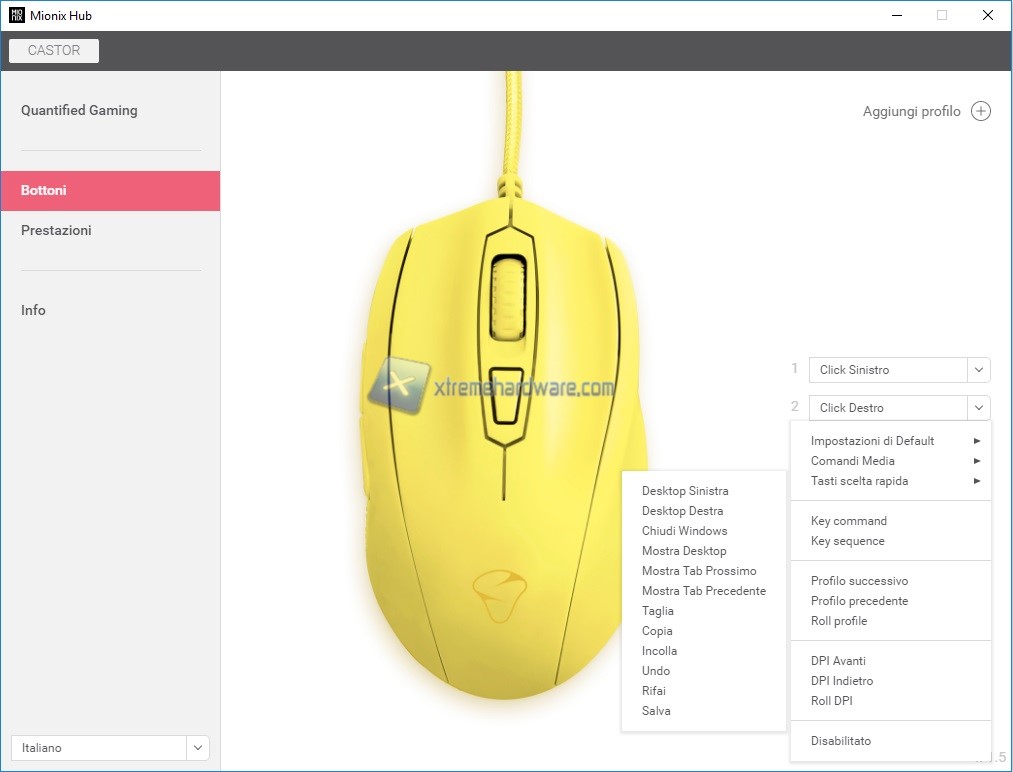The width and height of the screenshot is (1013, 772).
Task: Switch to Prestazioni section
Action: 56,230
